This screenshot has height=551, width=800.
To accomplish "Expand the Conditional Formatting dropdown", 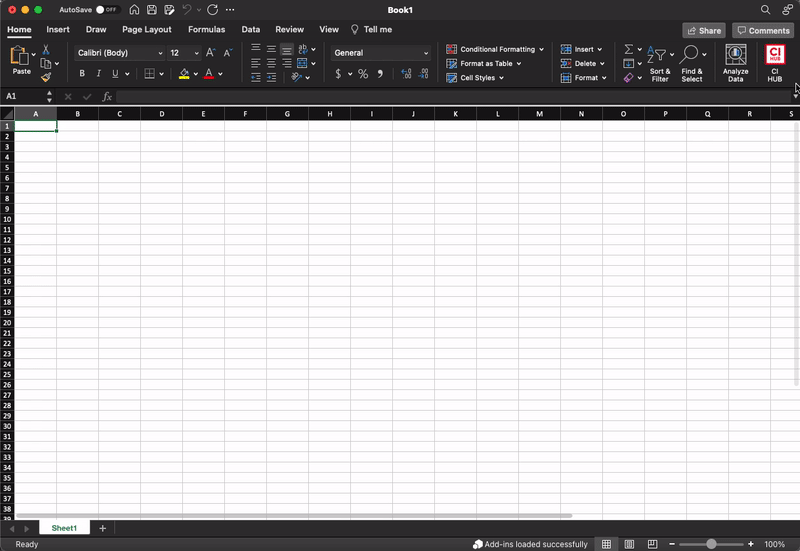I will coord(495,49).
